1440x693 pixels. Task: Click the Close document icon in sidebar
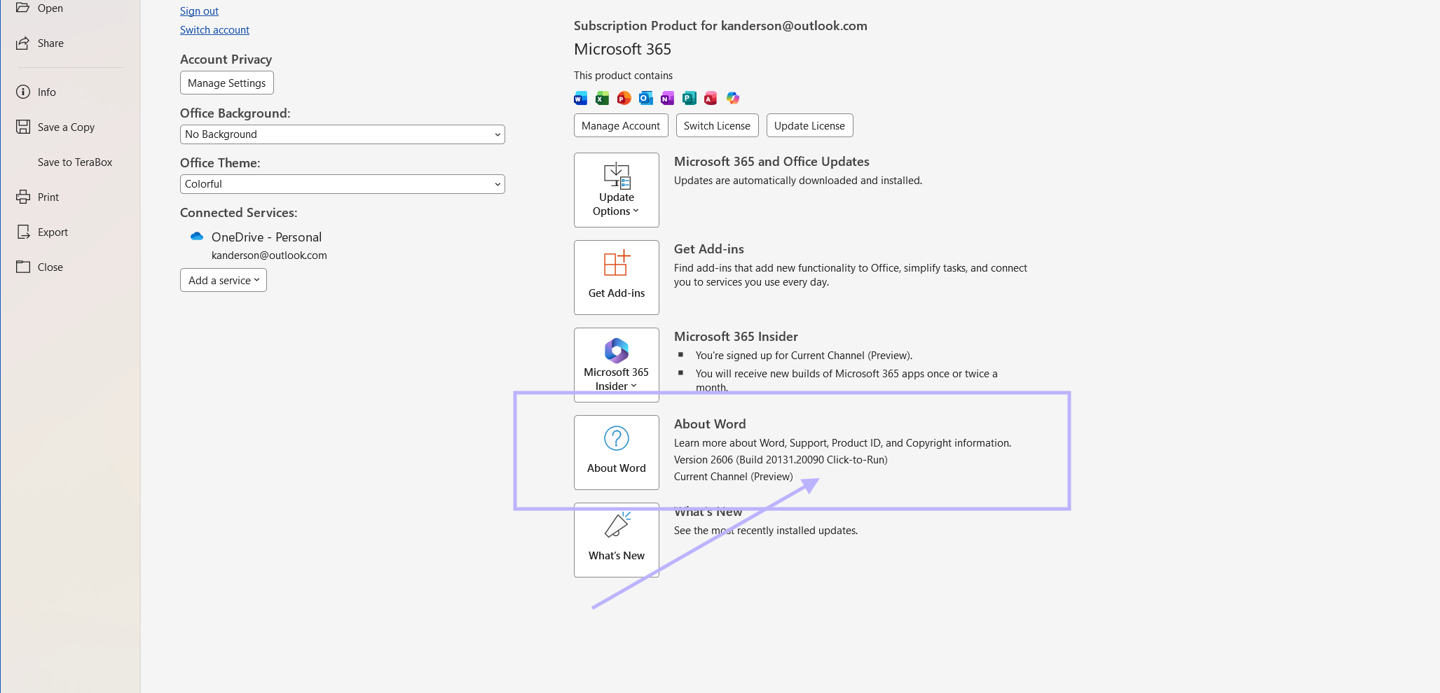(23, 267)
